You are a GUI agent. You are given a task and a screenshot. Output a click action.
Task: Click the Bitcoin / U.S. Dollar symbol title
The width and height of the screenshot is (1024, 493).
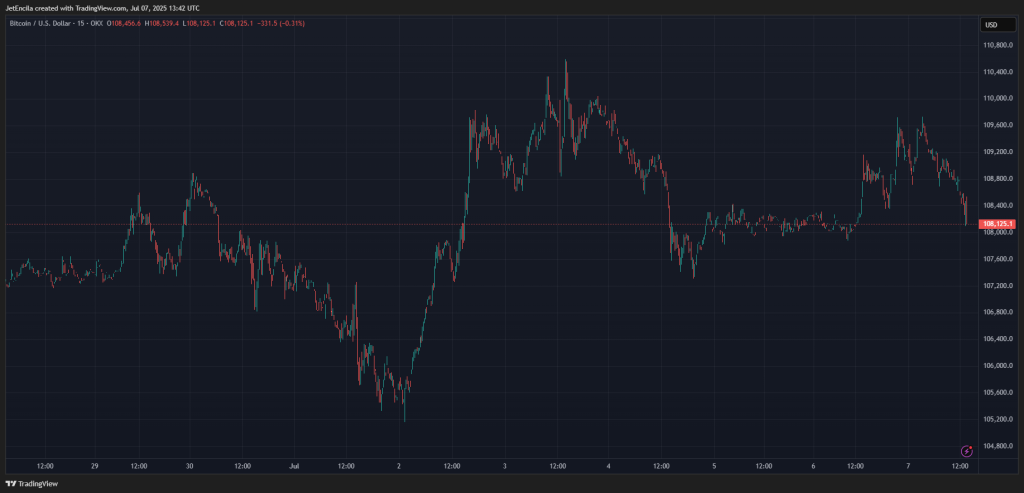tap(52, 23)
